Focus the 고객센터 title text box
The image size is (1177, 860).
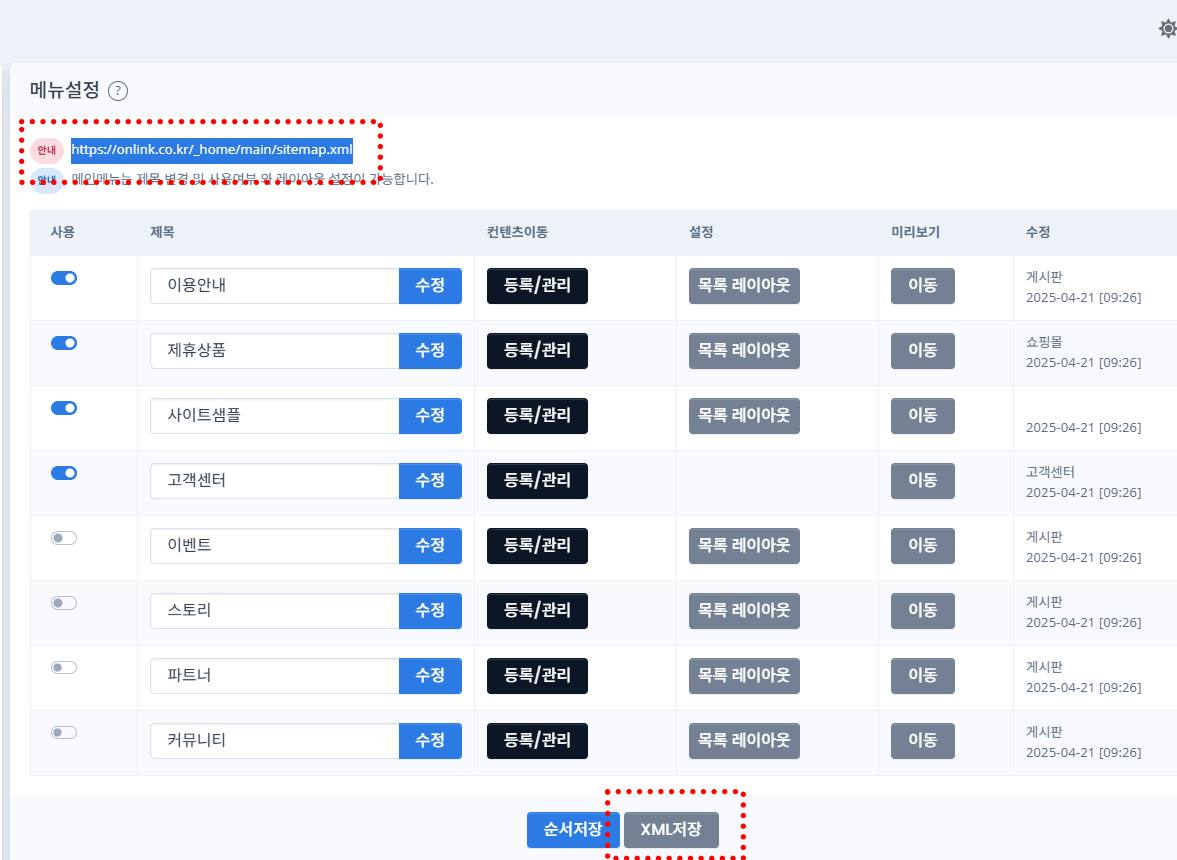click(274, 480)
